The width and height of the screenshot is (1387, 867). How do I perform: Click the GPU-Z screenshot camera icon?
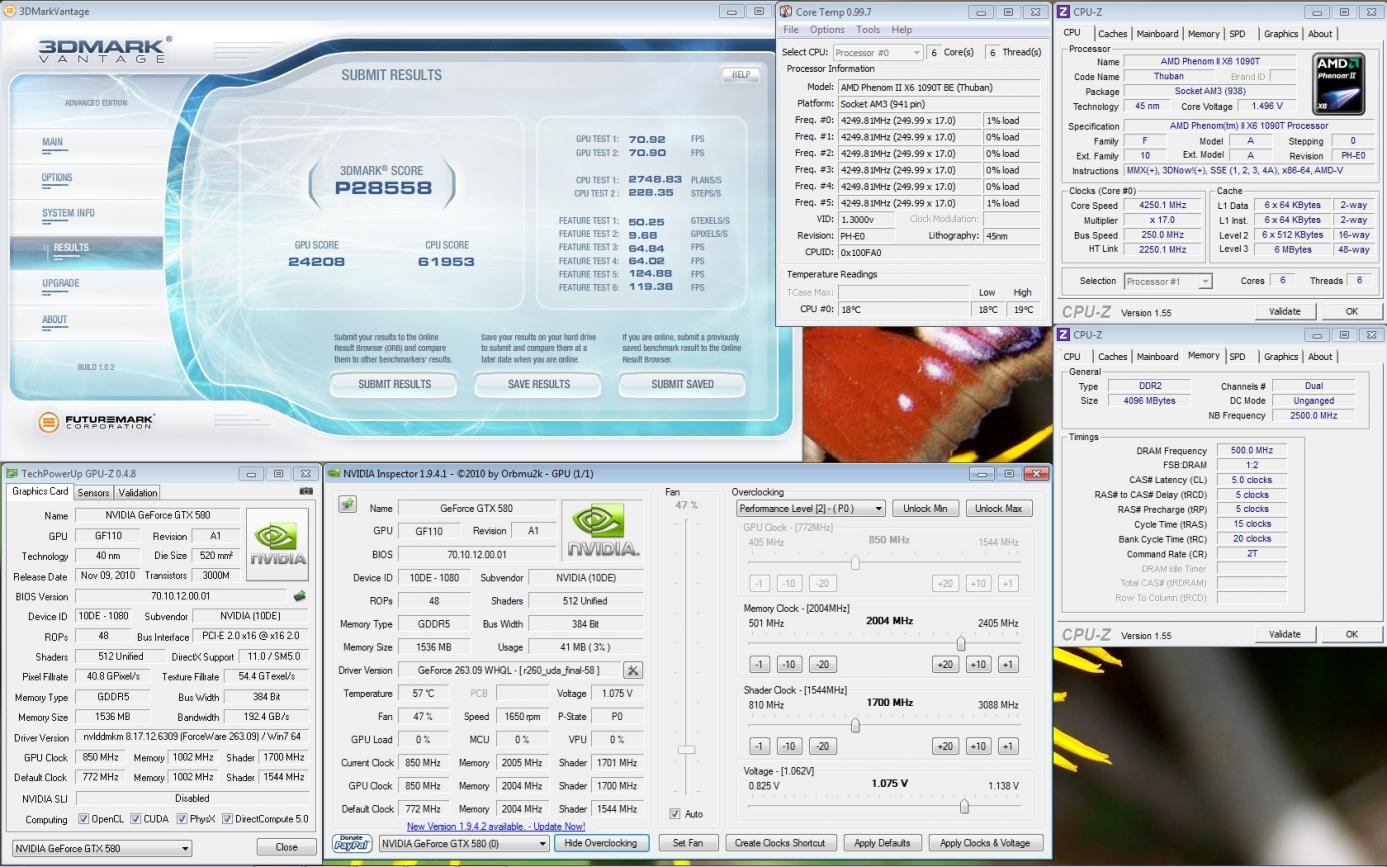[306, 491]
